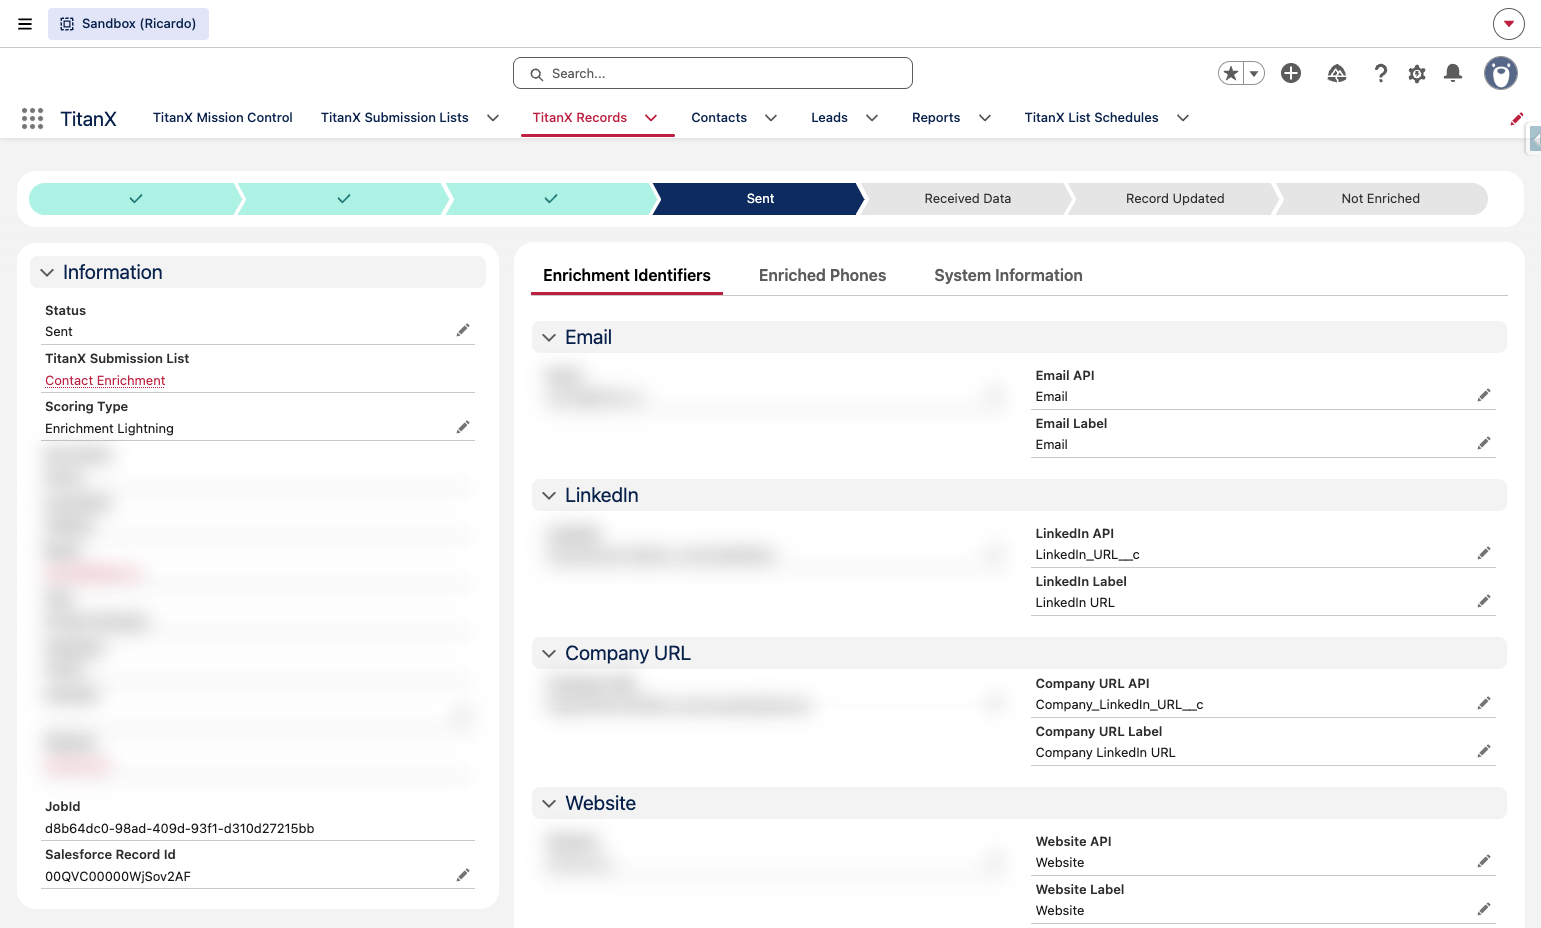Viewport: 1541px width, 928px height.
Task: Edit the LinkedIn Label field pencil
Action: pyautogui.click(x=1484, y=601)
